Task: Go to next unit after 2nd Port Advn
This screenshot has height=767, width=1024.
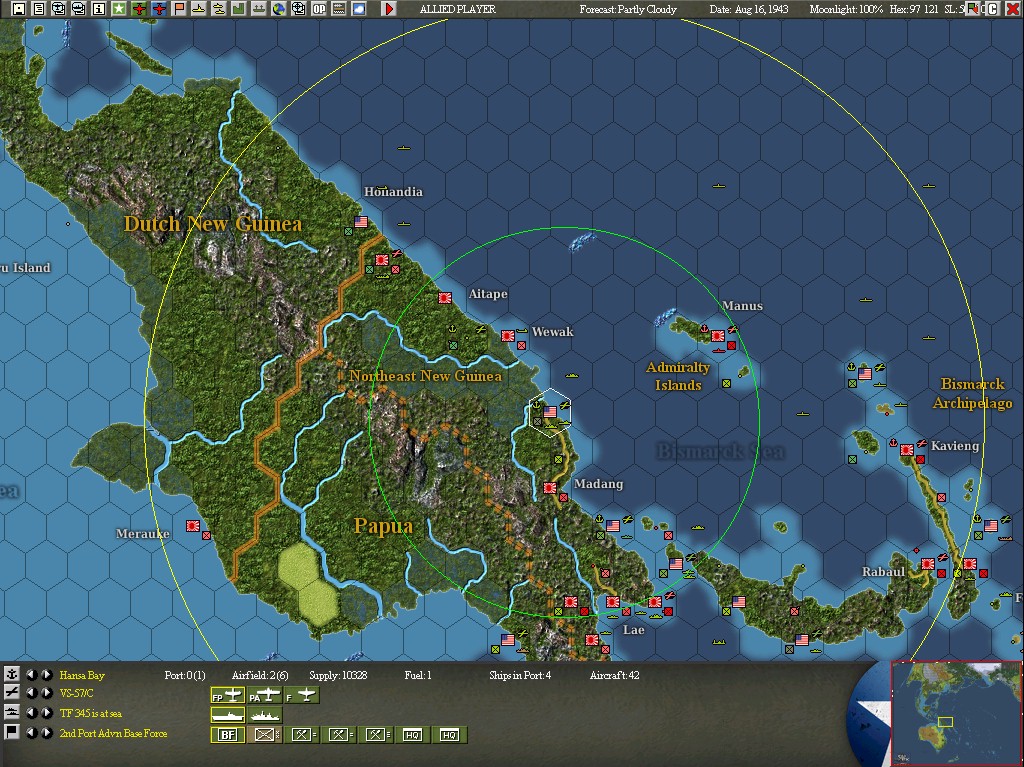Action: (x=47, y=732)
